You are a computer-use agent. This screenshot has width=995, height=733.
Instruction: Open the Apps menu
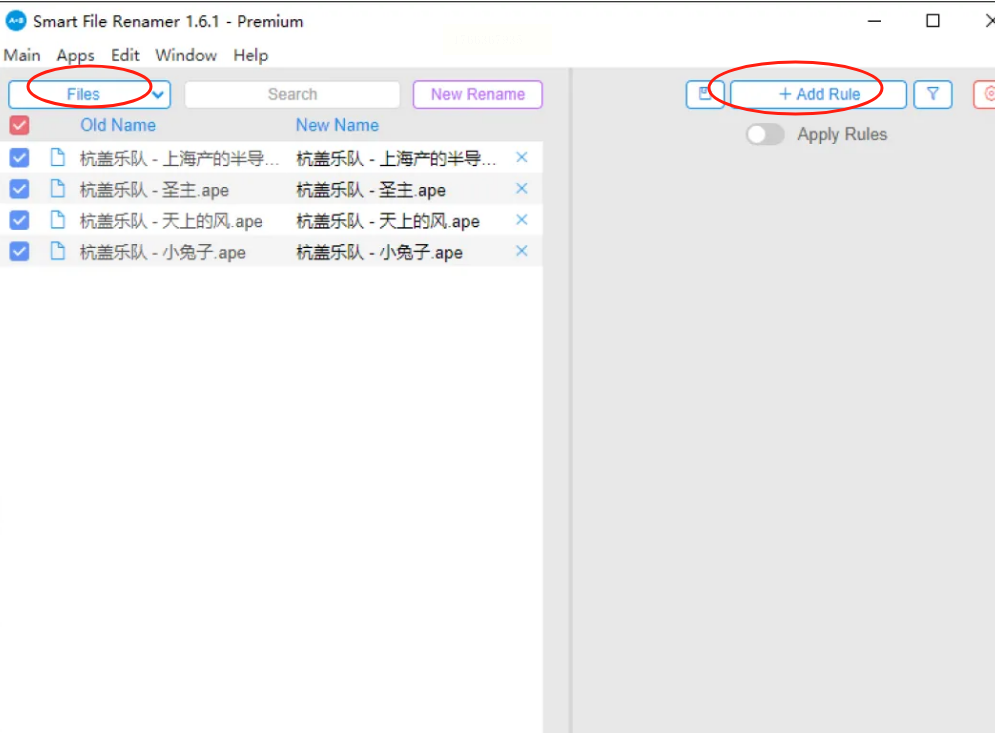[x=76, y=55]
